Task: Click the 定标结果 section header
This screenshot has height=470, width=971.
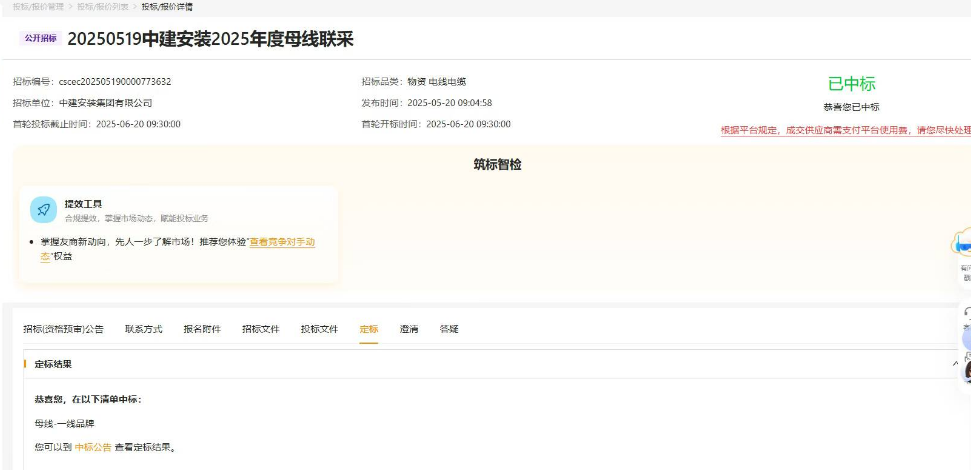Action: click(x=53, y=364)
